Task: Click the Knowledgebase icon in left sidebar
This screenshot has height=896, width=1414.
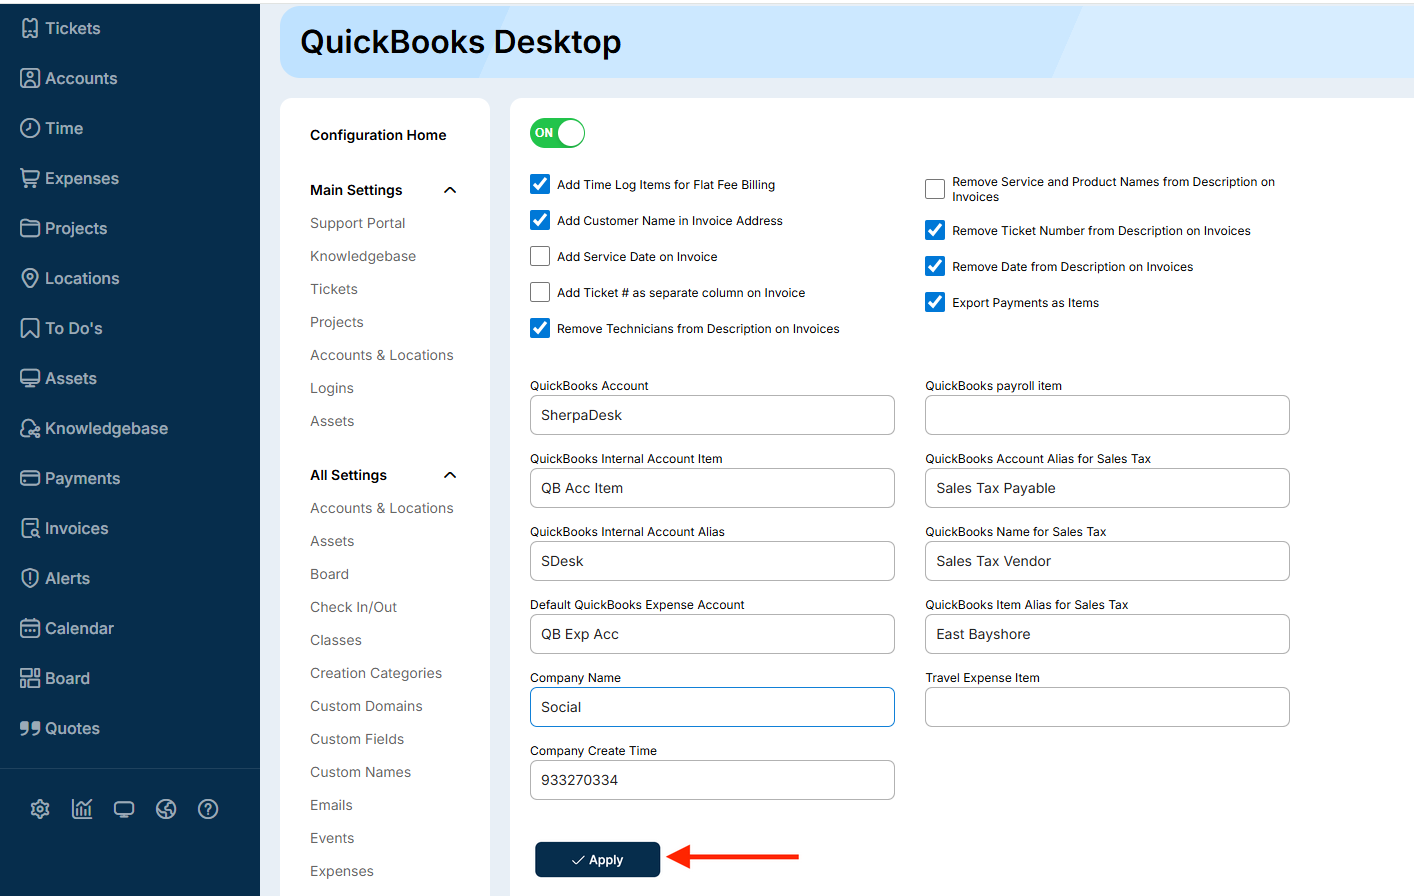Action: (30, 428)
